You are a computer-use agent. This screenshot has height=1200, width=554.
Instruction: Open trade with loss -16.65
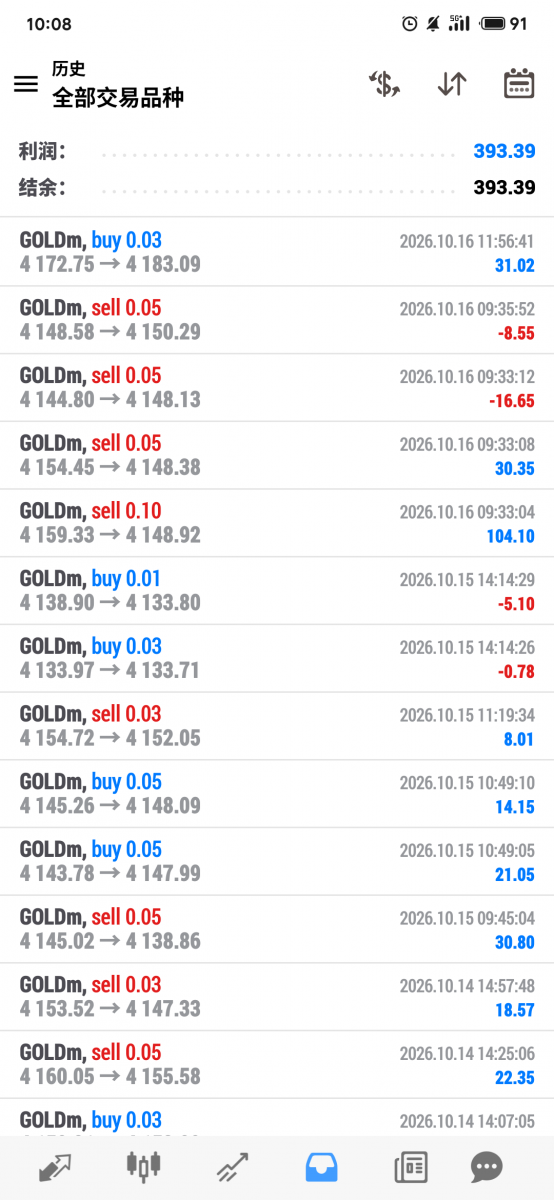(x=277, y=388)
